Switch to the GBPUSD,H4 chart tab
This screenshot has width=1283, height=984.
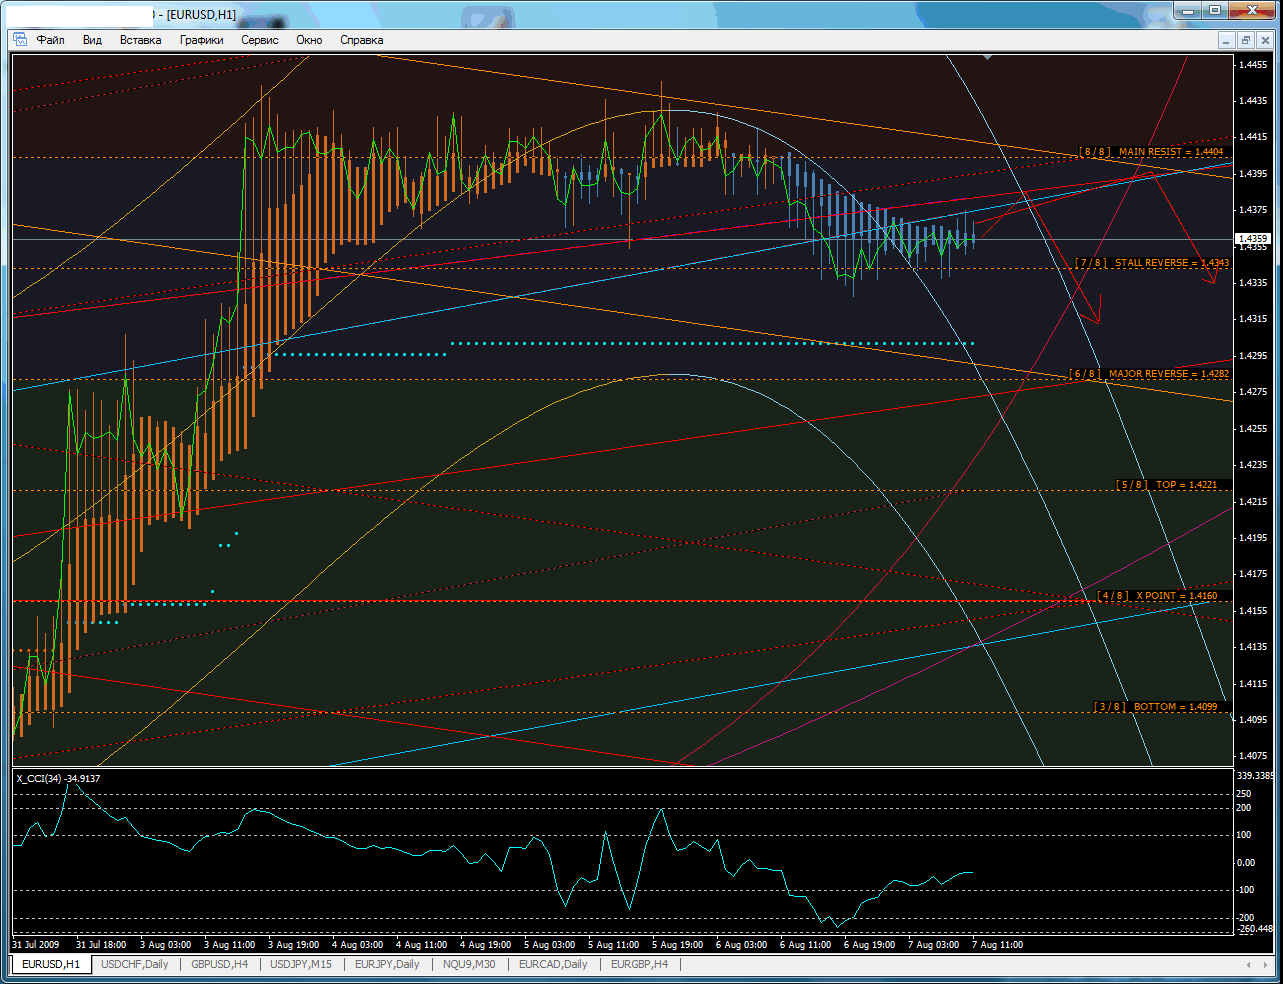pyautogui.click(x=220, y=964)
